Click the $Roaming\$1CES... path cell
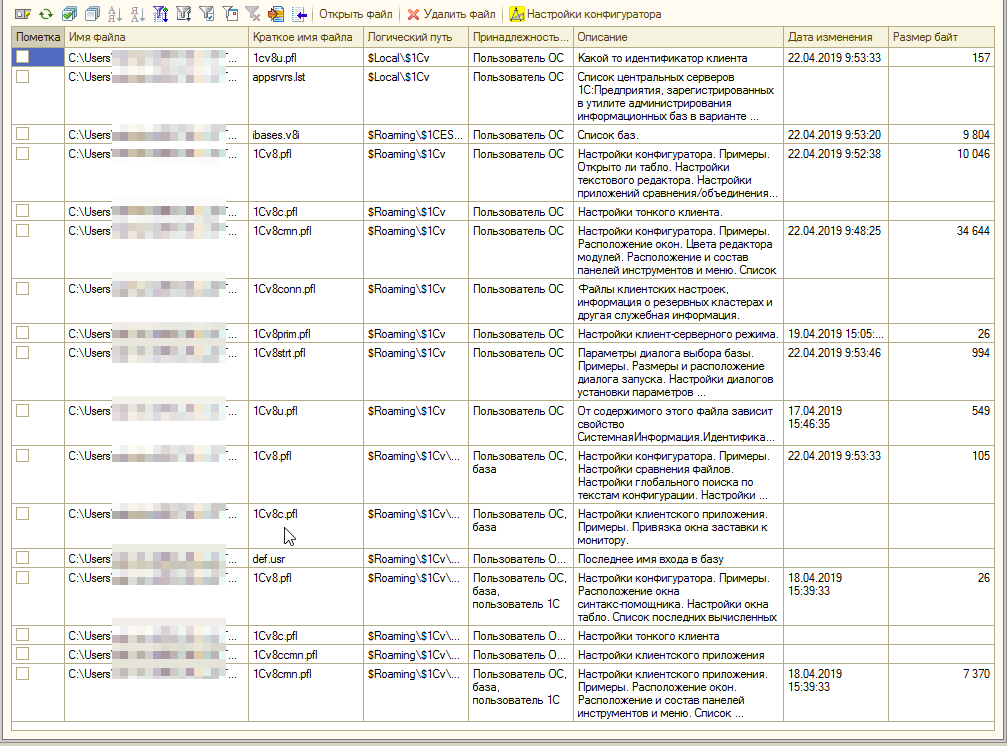1007x746 pixels. click(x=416, y=135)
